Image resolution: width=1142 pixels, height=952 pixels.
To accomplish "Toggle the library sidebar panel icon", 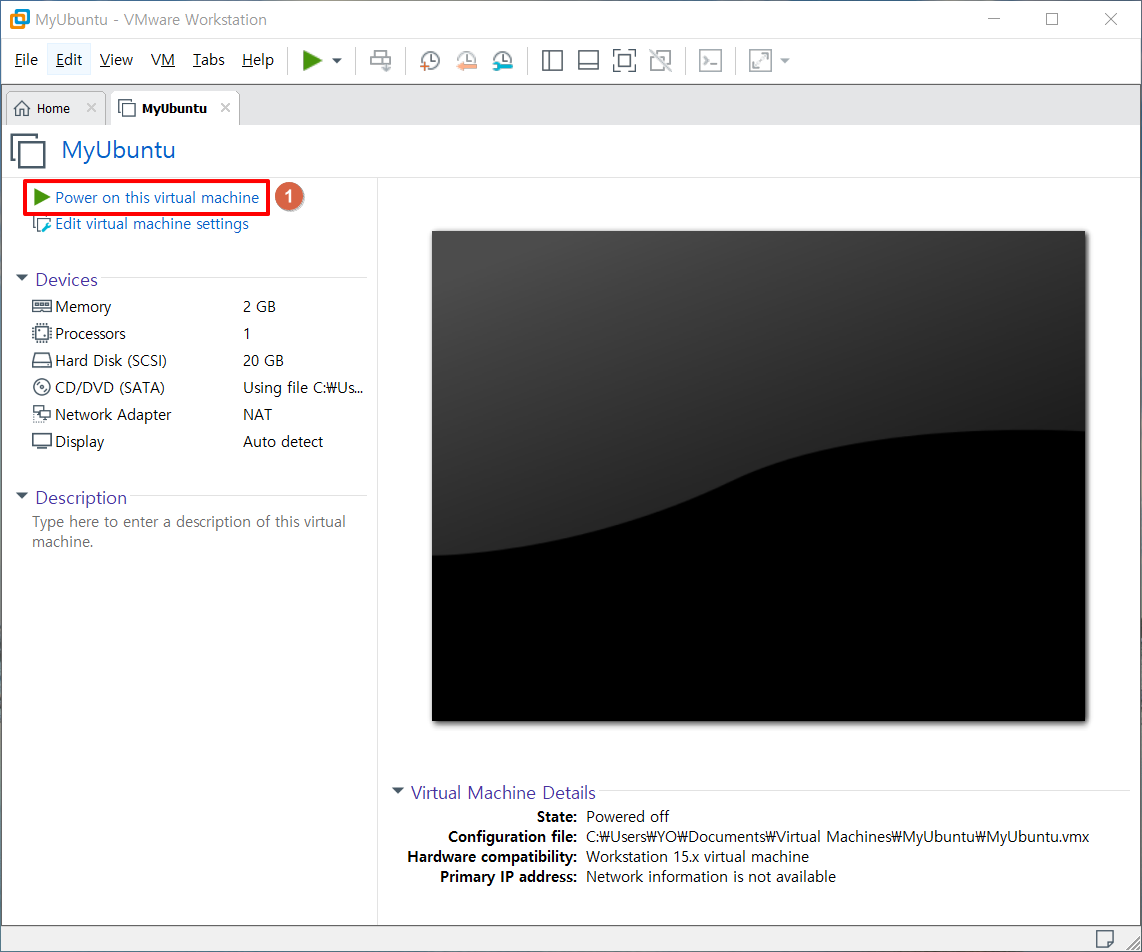I will click(x=552, y=60).
